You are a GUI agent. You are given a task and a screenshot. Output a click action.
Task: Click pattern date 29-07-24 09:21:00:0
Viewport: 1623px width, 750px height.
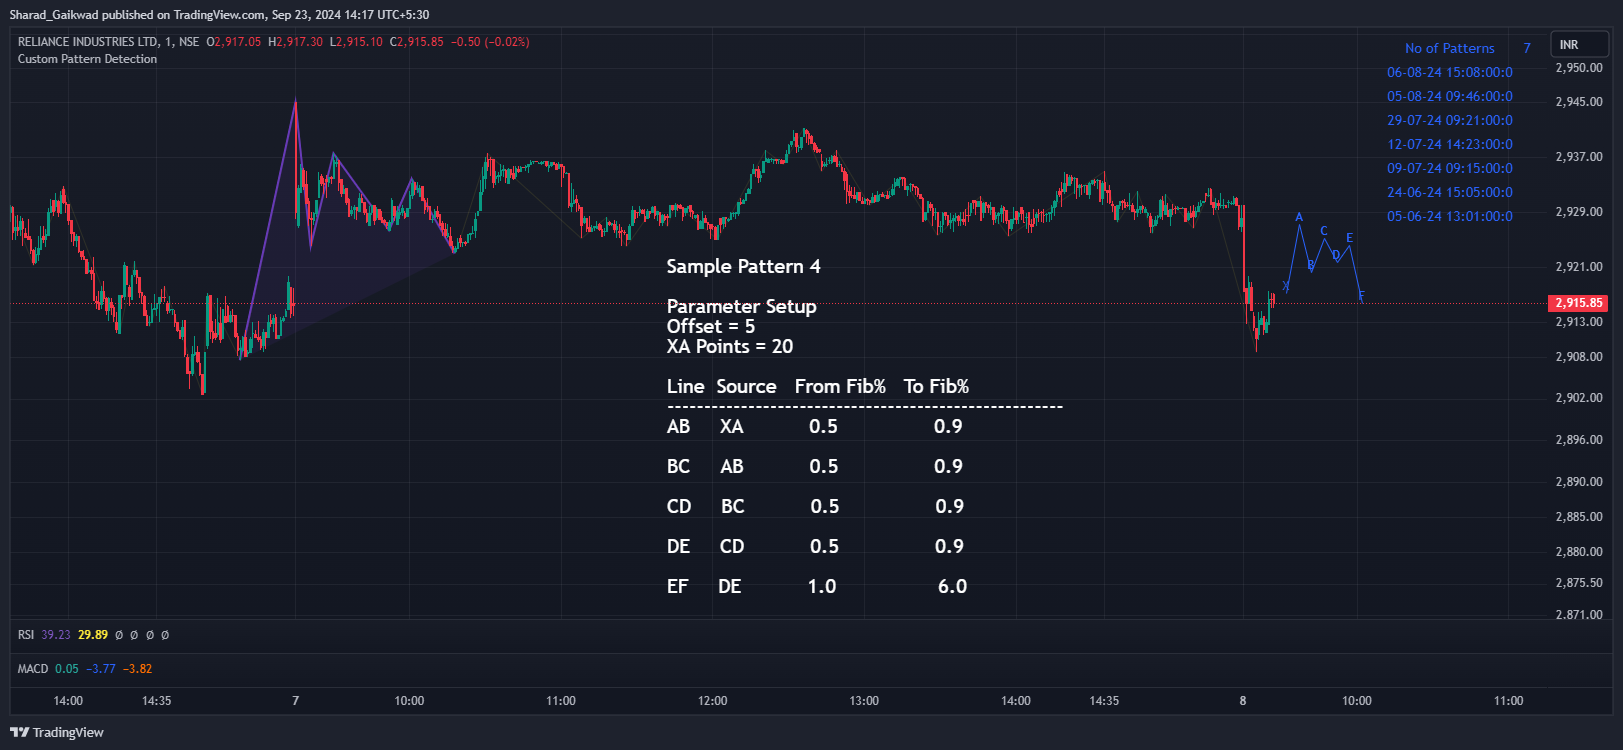point(1449,120)
